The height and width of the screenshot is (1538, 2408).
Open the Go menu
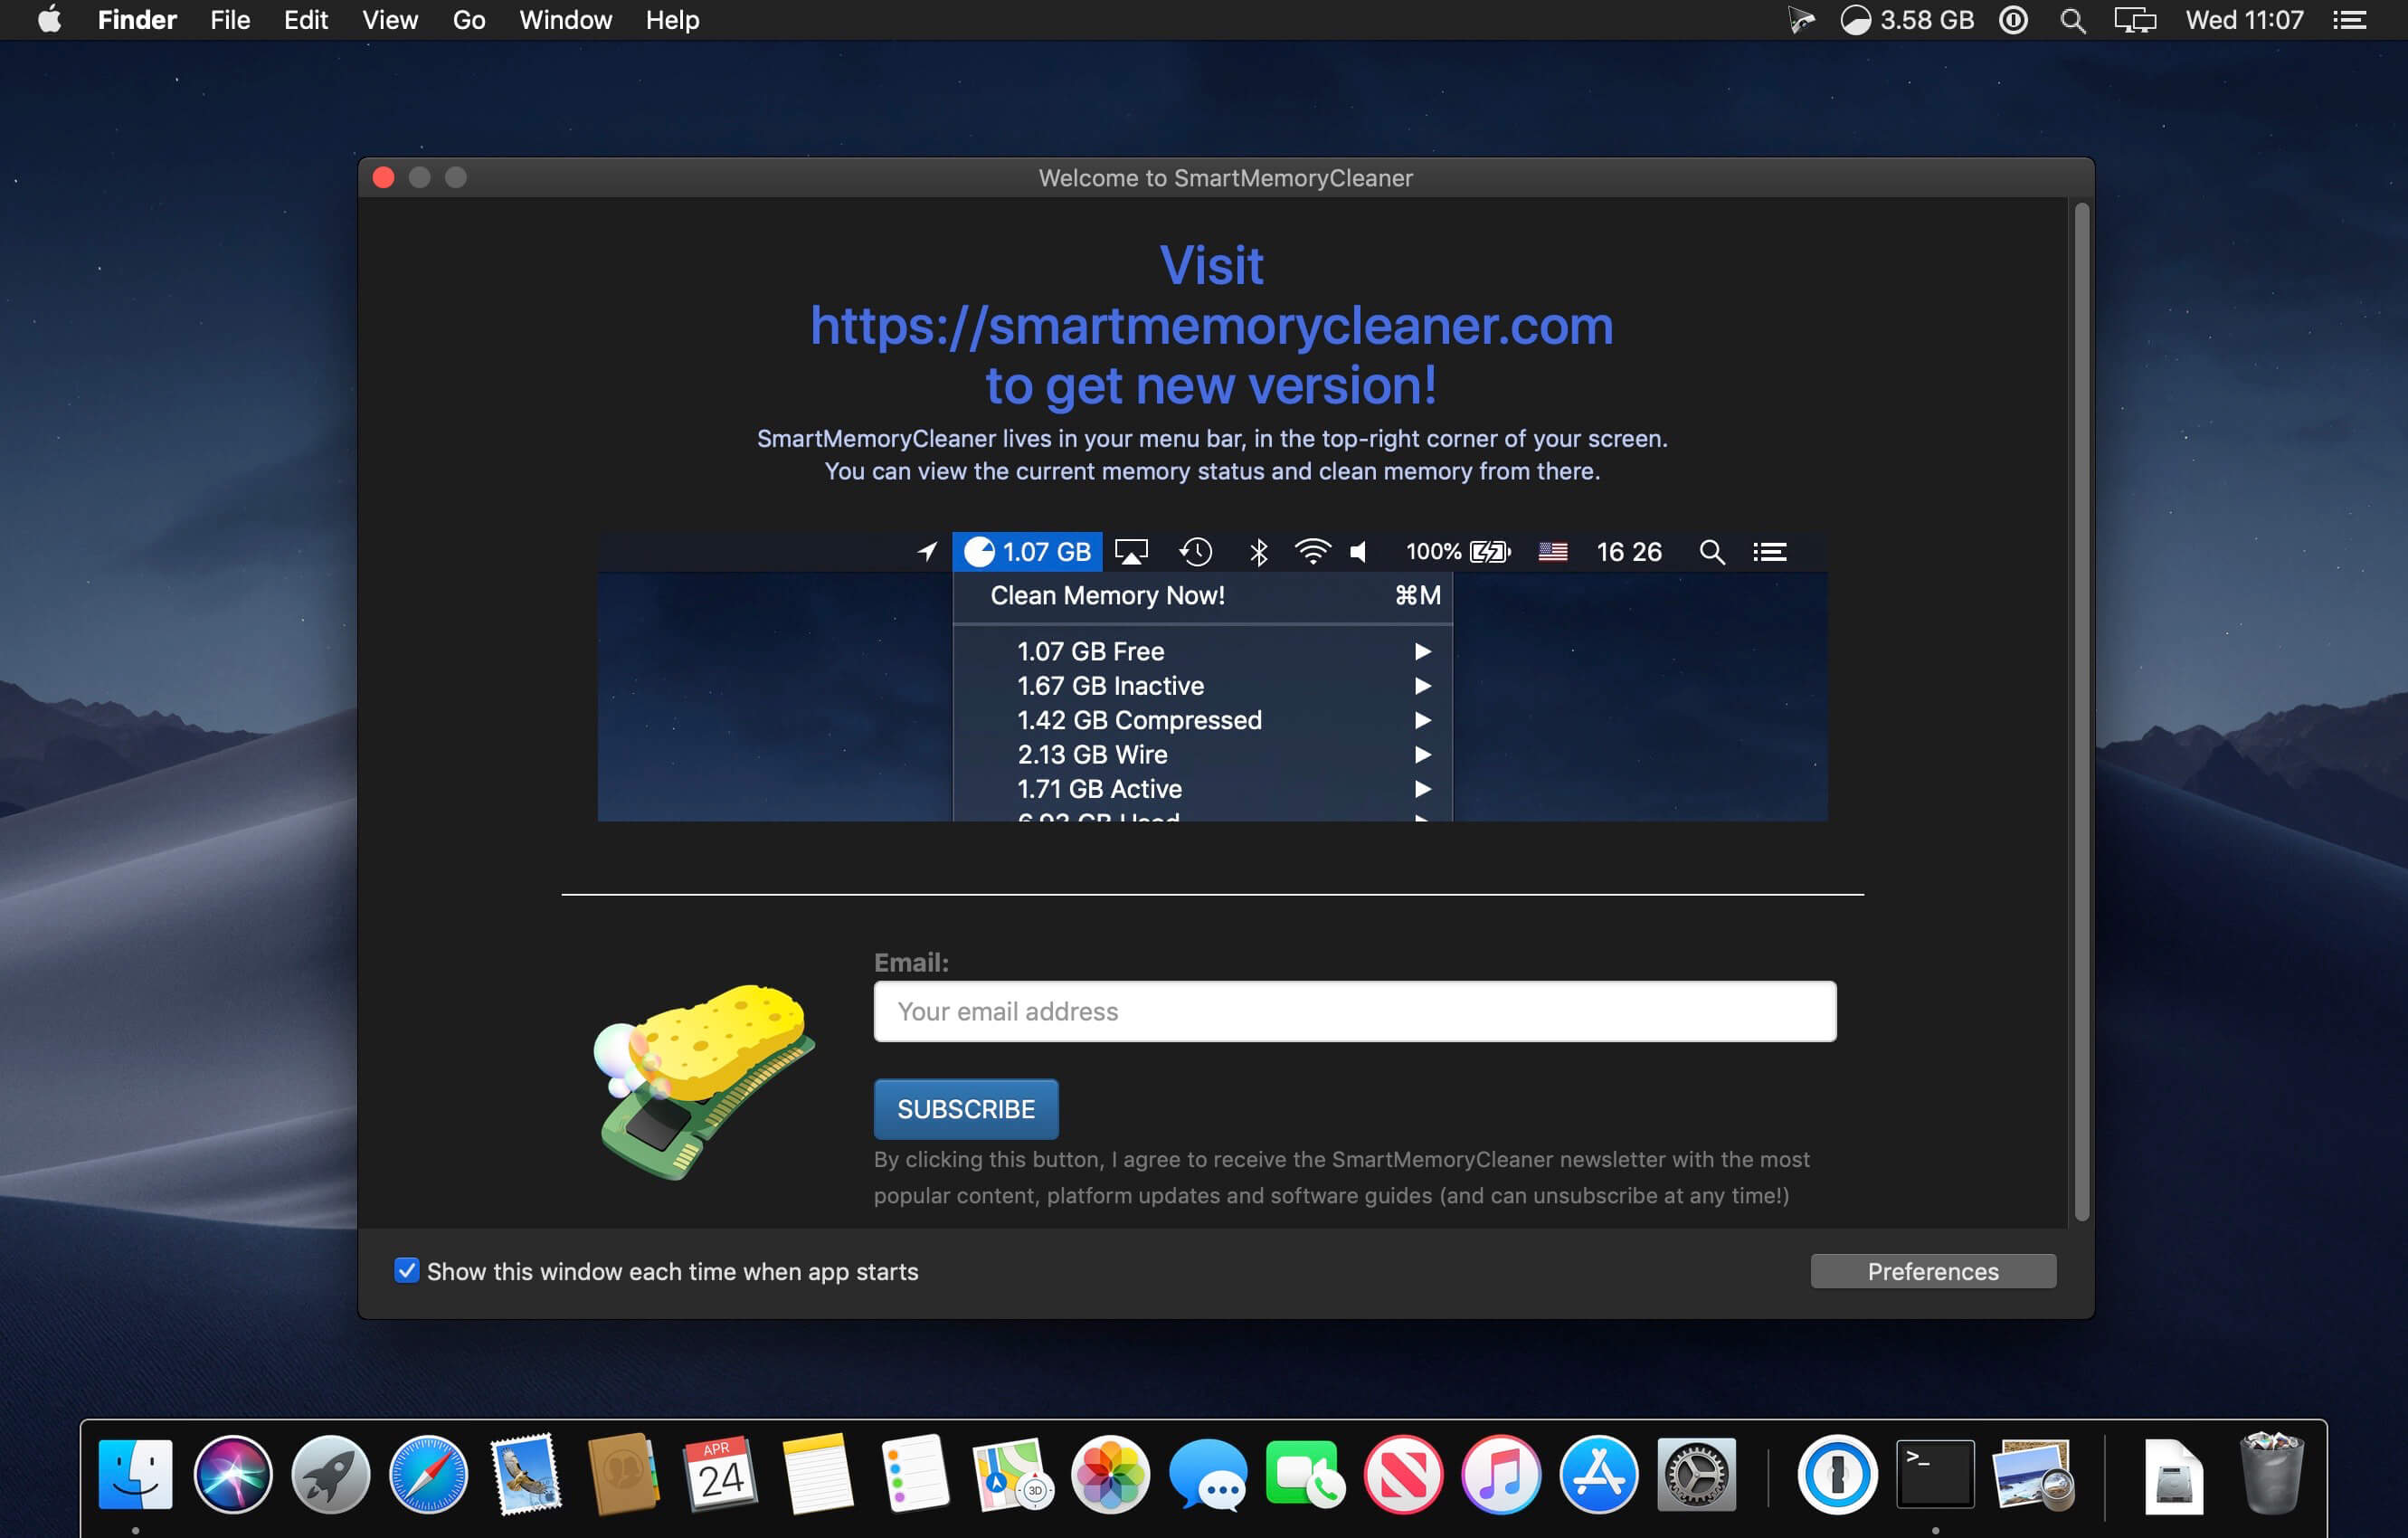(x=469, y=20)
